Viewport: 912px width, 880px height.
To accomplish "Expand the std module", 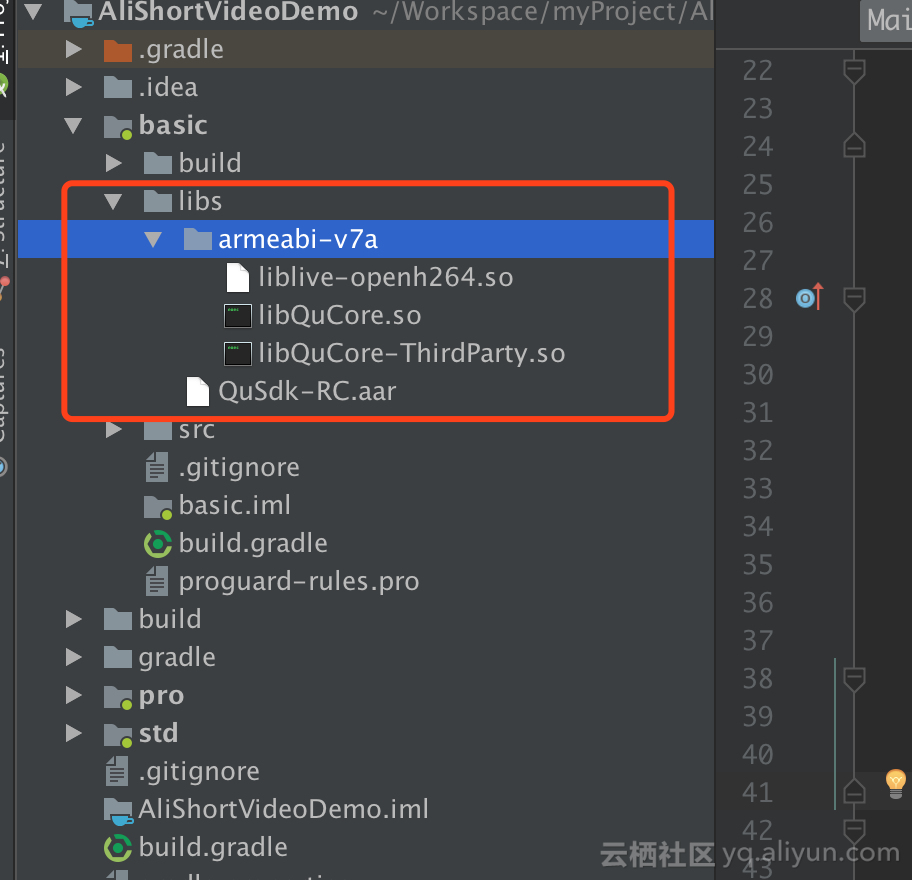I will [x=73, y=733].
